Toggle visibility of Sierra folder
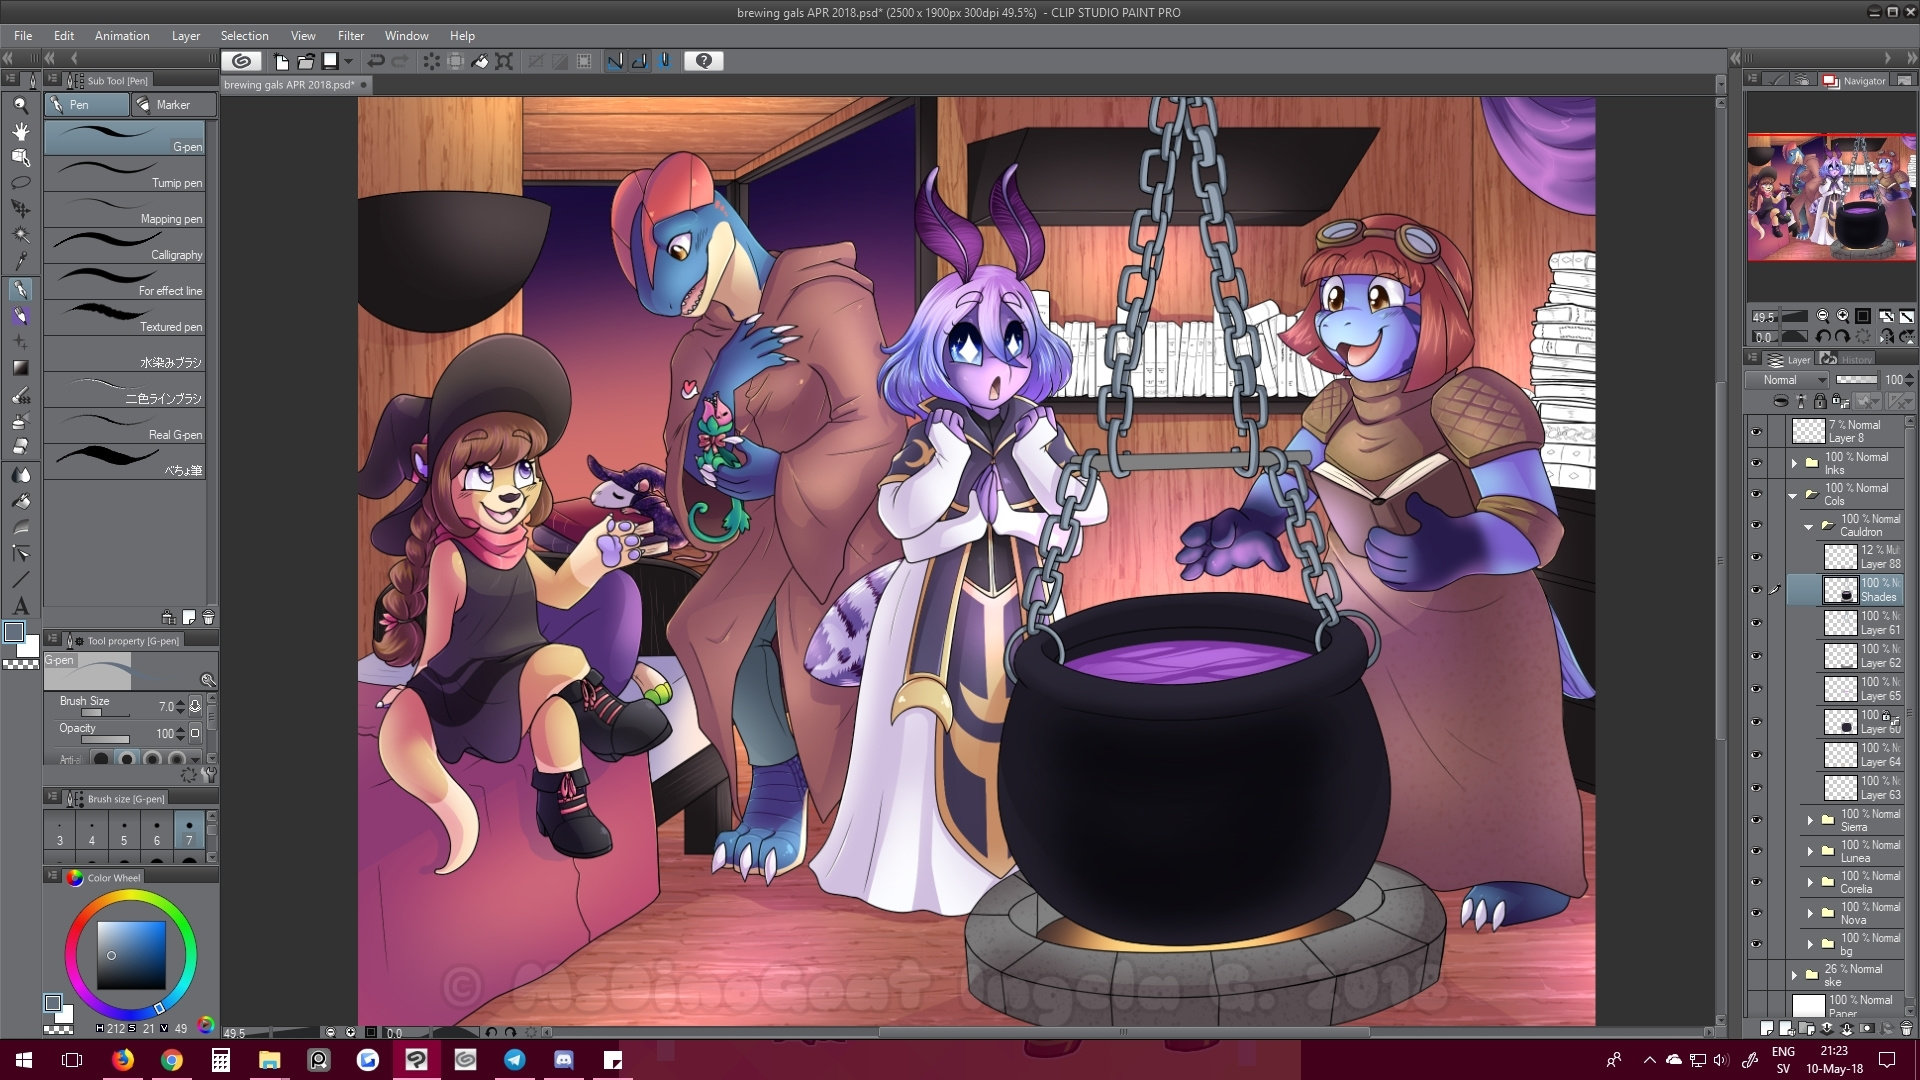The image size is (1920, 1080). 1757,820
